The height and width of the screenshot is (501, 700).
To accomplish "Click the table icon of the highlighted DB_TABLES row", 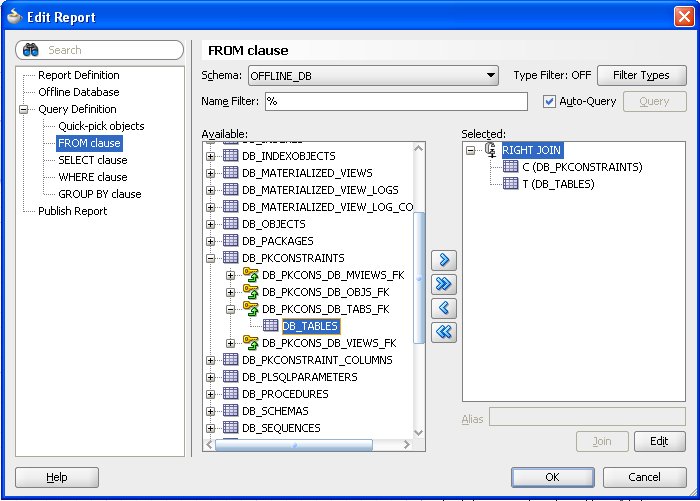I will [x=271, y=326].
